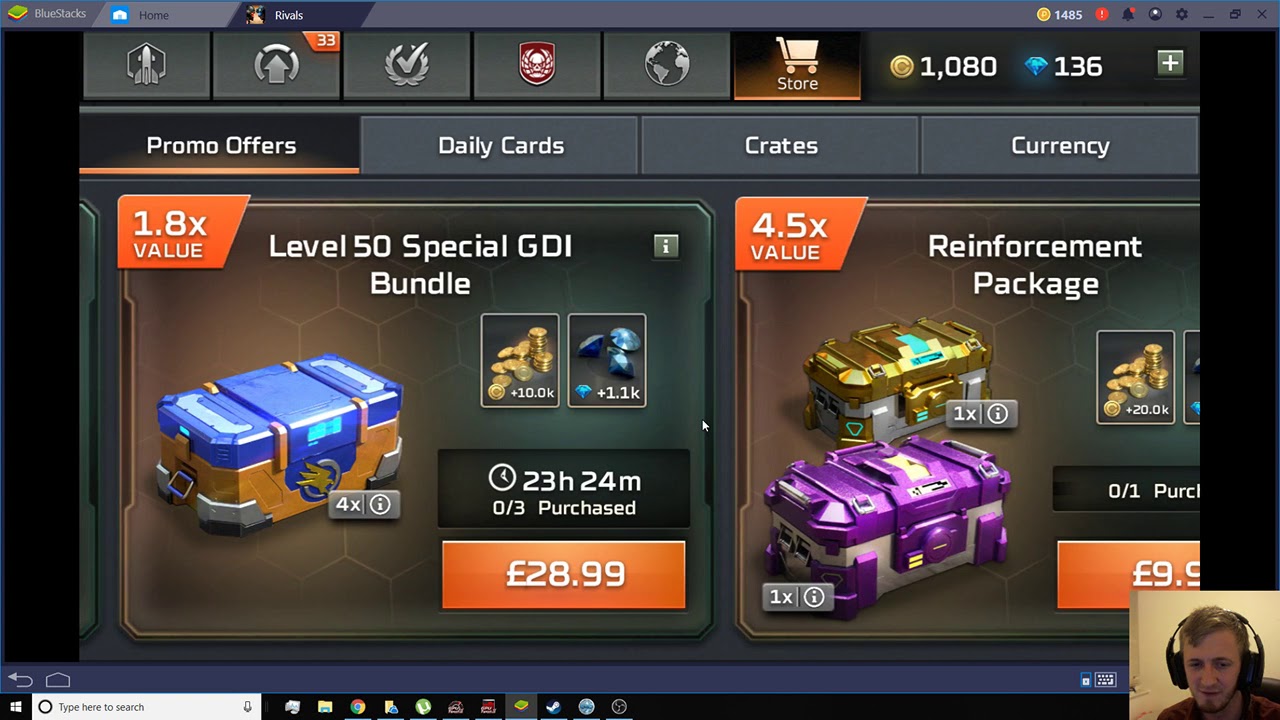
Task: Show info for the purple crate 1x
Action: pyautogui.click(x=814, y=597)
